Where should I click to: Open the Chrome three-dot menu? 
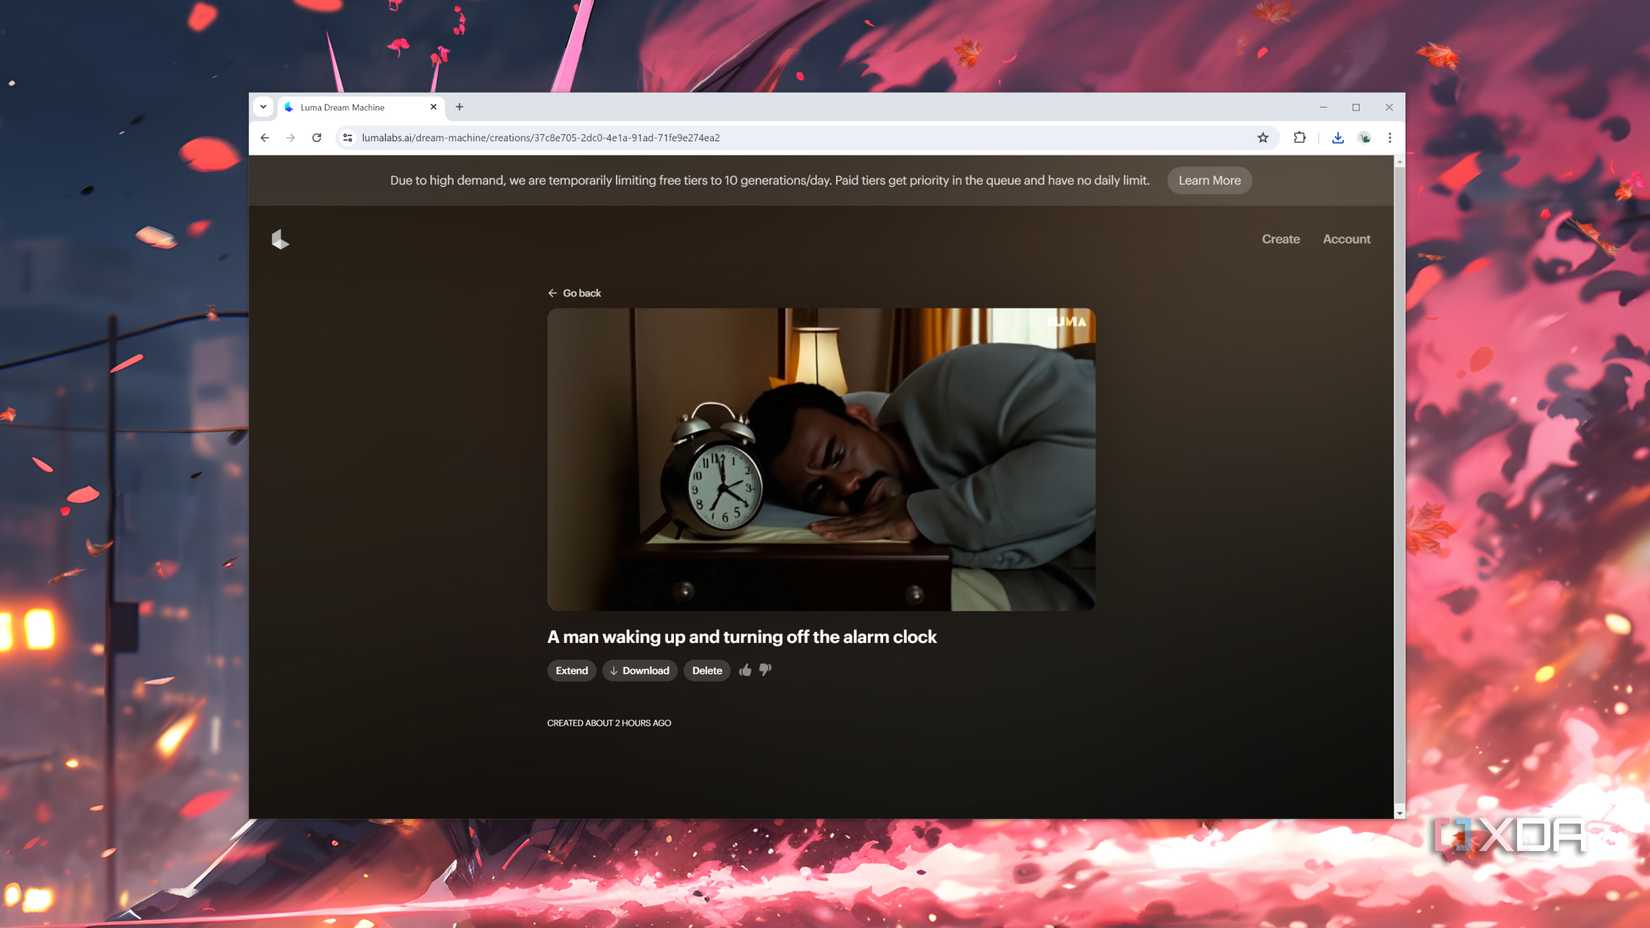click(x=1389, y=138)
